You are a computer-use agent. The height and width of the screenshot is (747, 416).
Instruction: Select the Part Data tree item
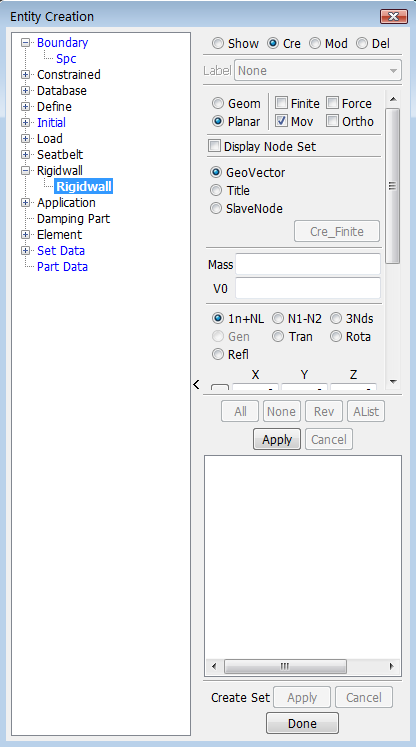[x=62, y=267]
